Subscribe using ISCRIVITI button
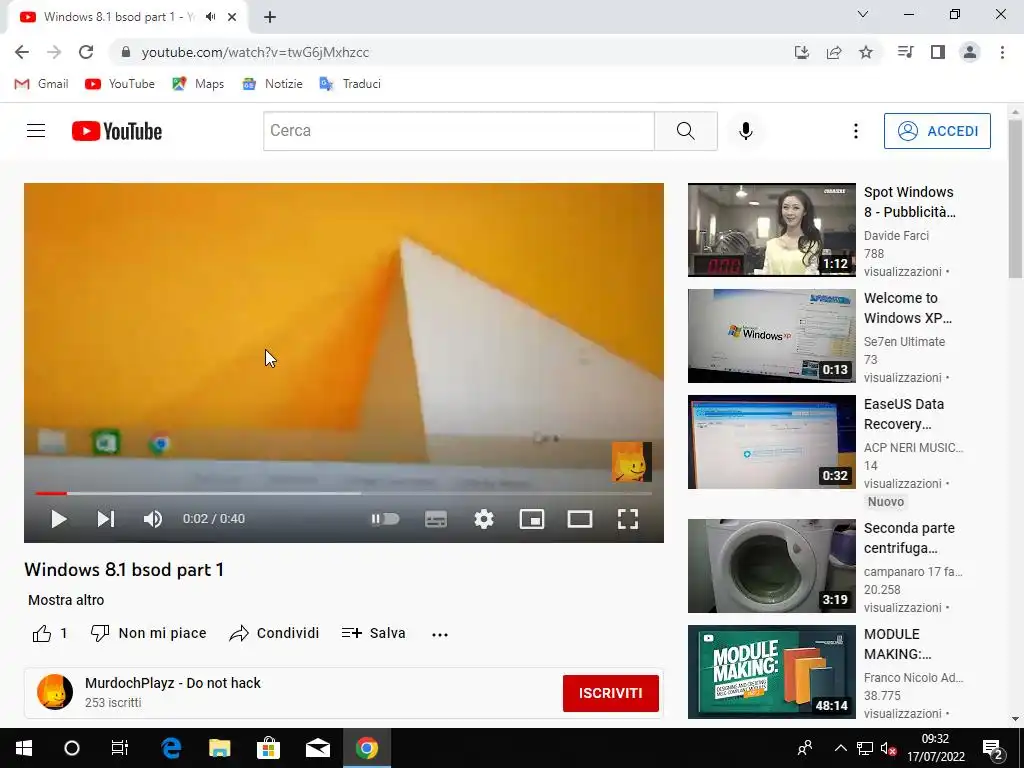Image resolution: width=1024 pixels, height=768 pixels. [611, 693]
